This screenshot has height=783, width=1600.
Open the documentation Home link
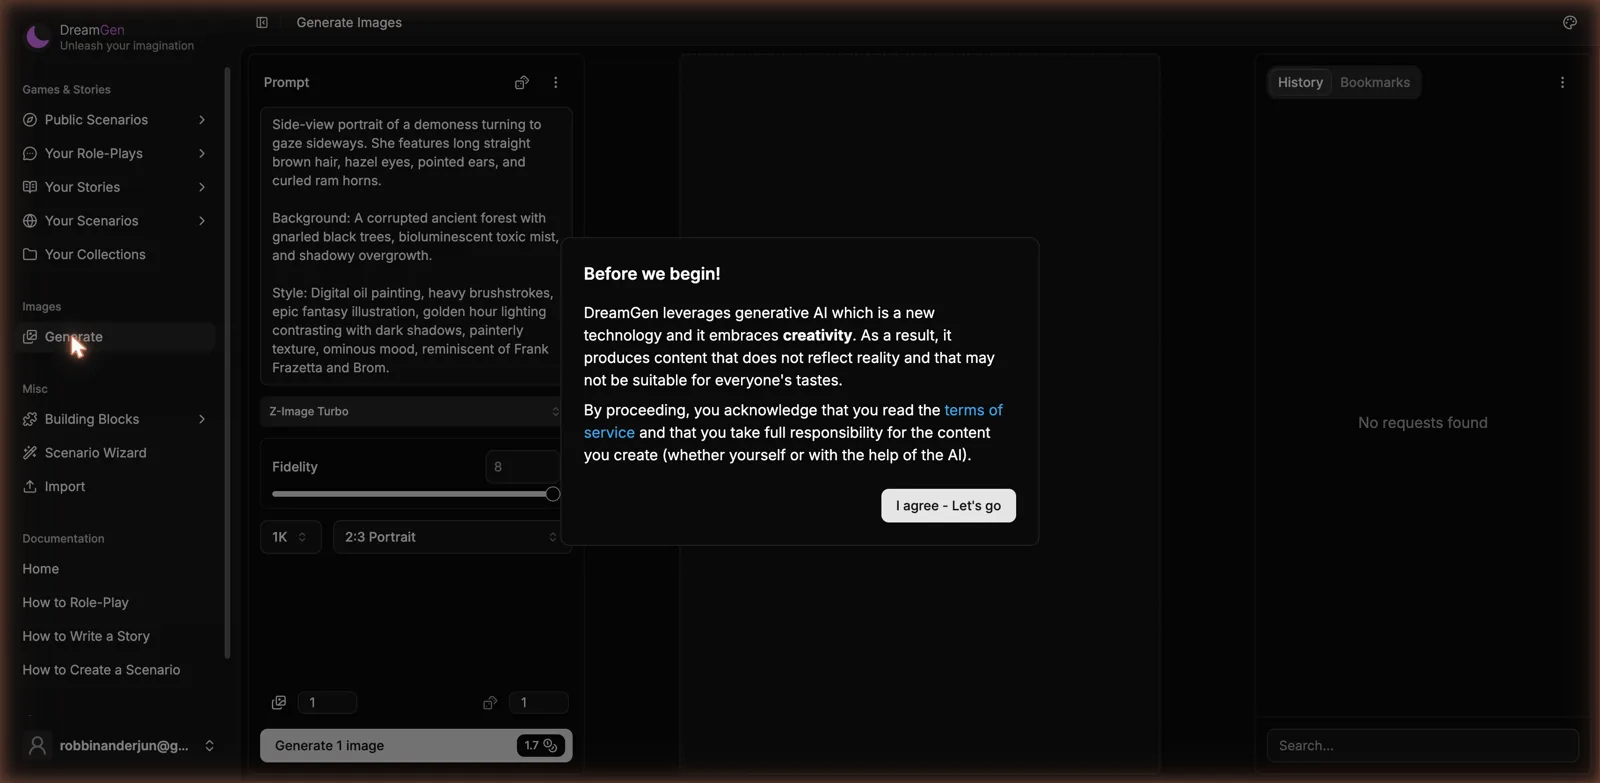click(41, 569)
